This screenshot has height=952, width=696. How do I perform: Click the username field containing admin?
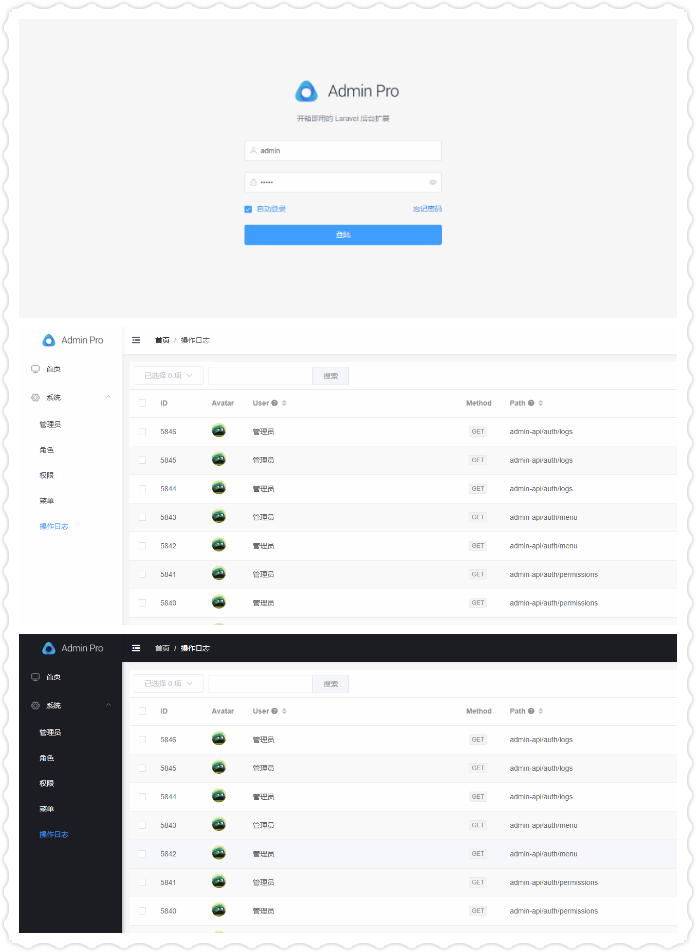point(343,151)
